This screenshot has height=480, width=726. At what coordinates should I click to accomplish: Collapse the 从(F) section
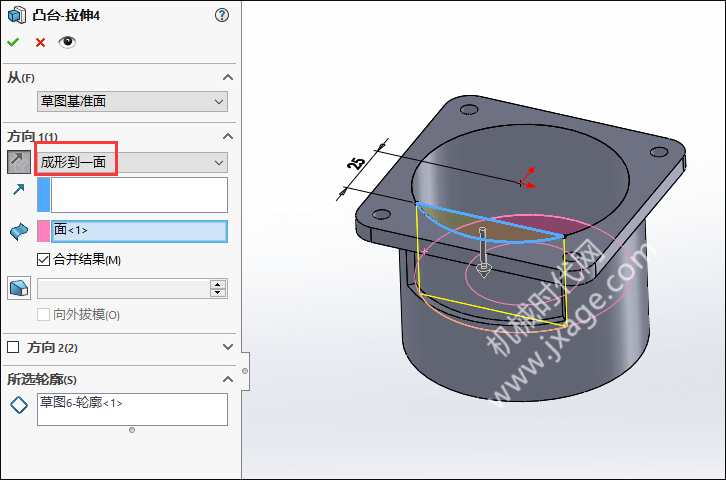tap(228, 77)
